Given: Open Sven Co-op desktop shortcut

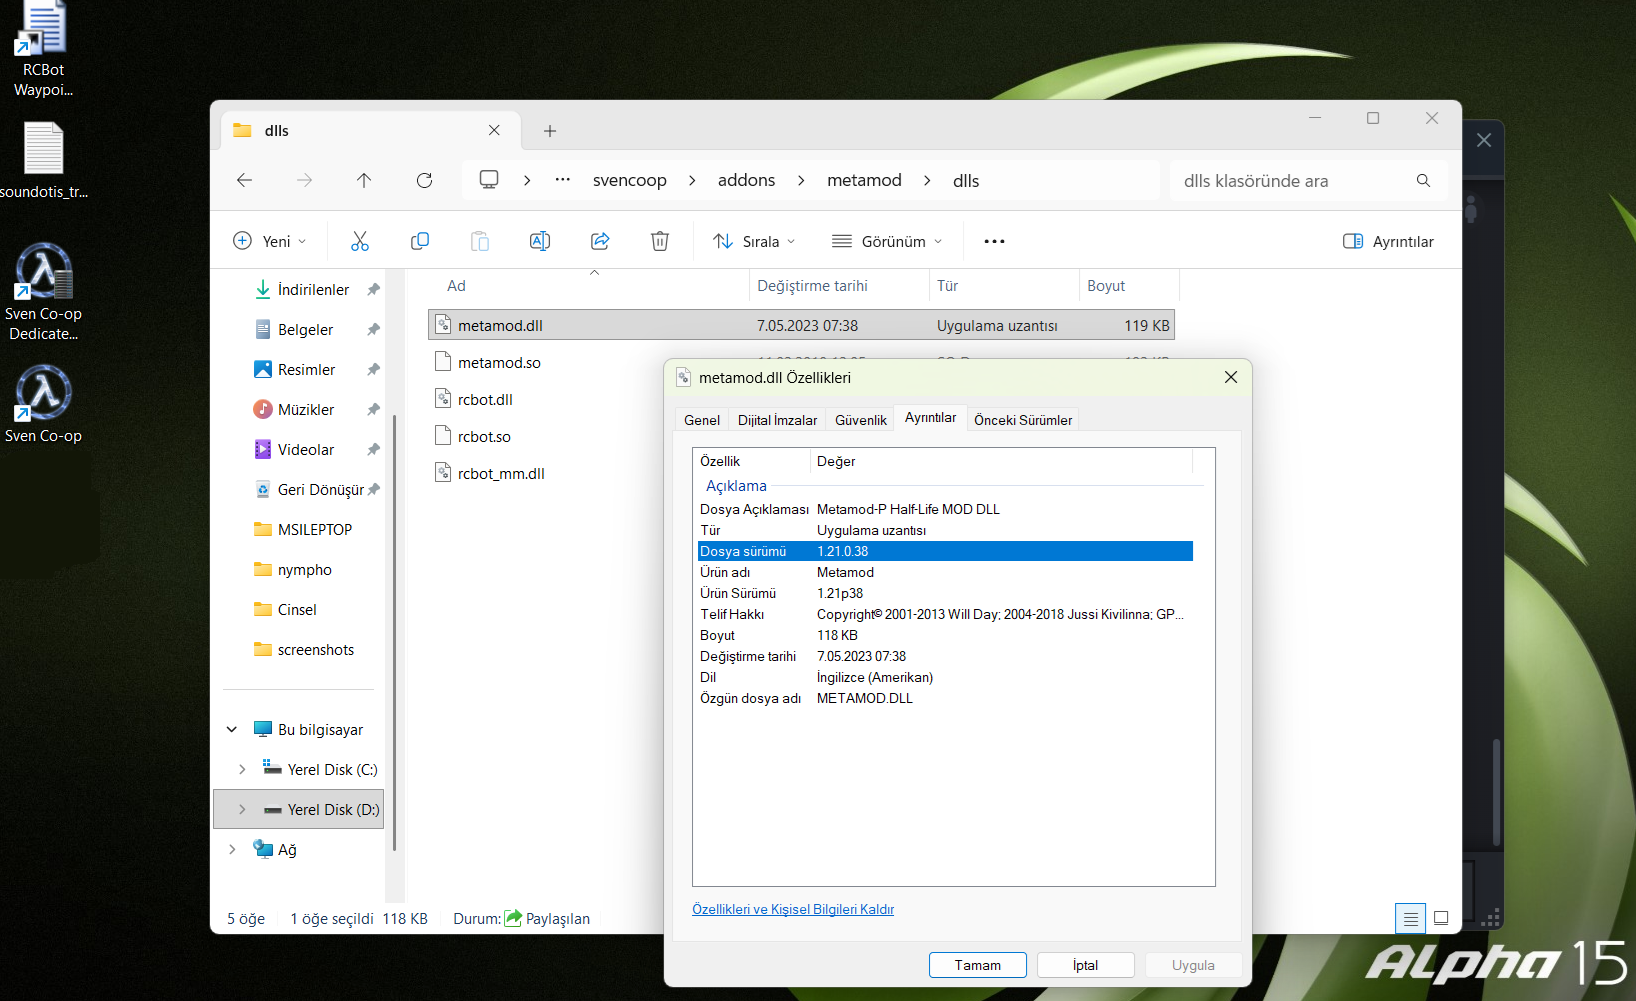Looking at the screenshot, I should [x=43, y=404].
